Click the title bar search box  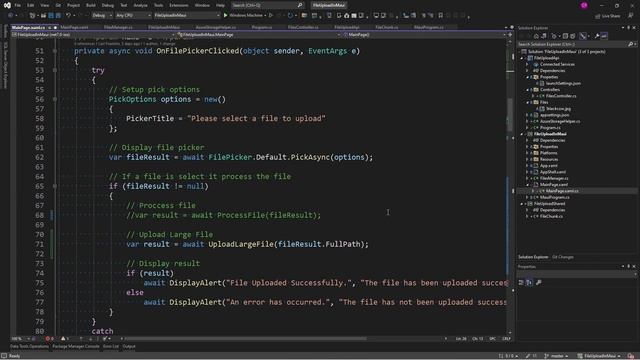(x=267, y=5)
